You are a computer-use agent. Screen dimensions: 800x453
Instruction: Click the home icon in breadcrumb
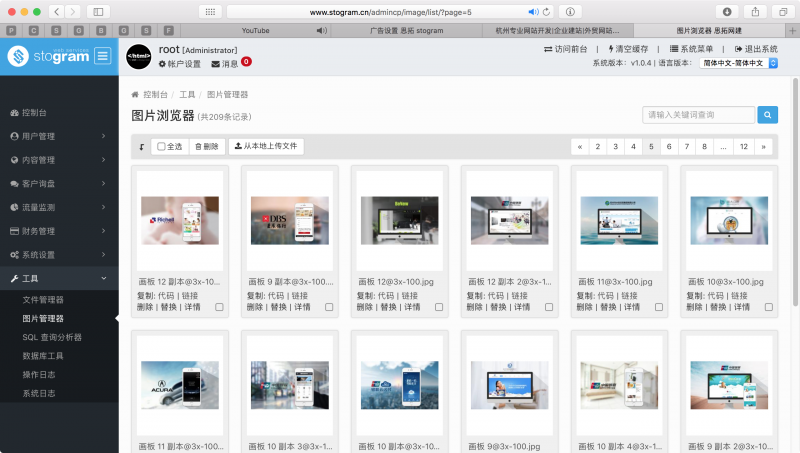coord(135,94)
